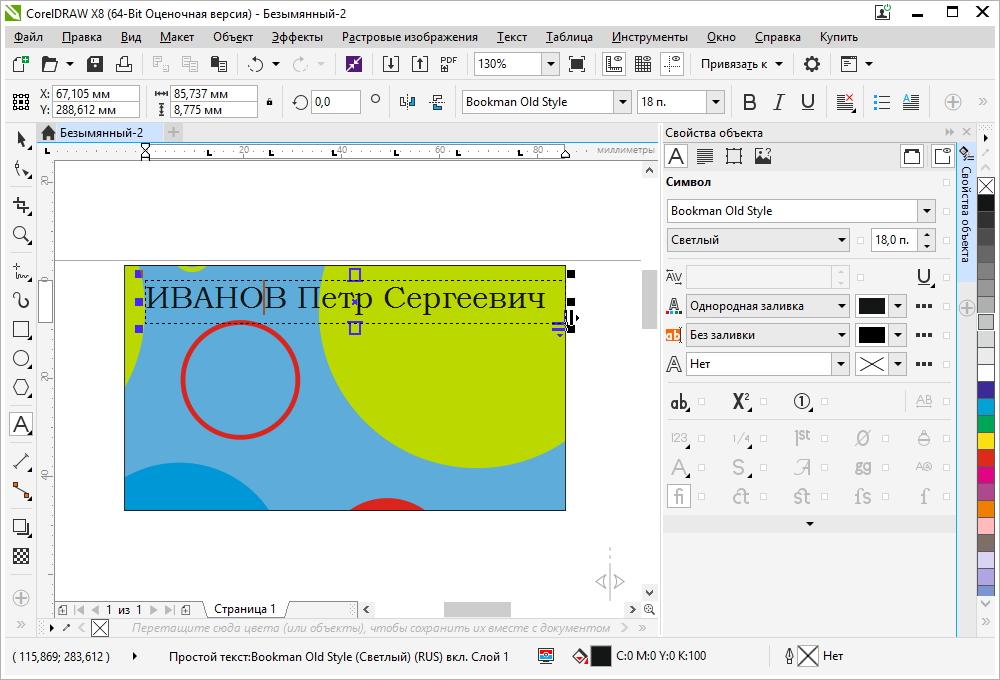Select the Drop shadow tool

pyautogui.click(x=22, y=528)
